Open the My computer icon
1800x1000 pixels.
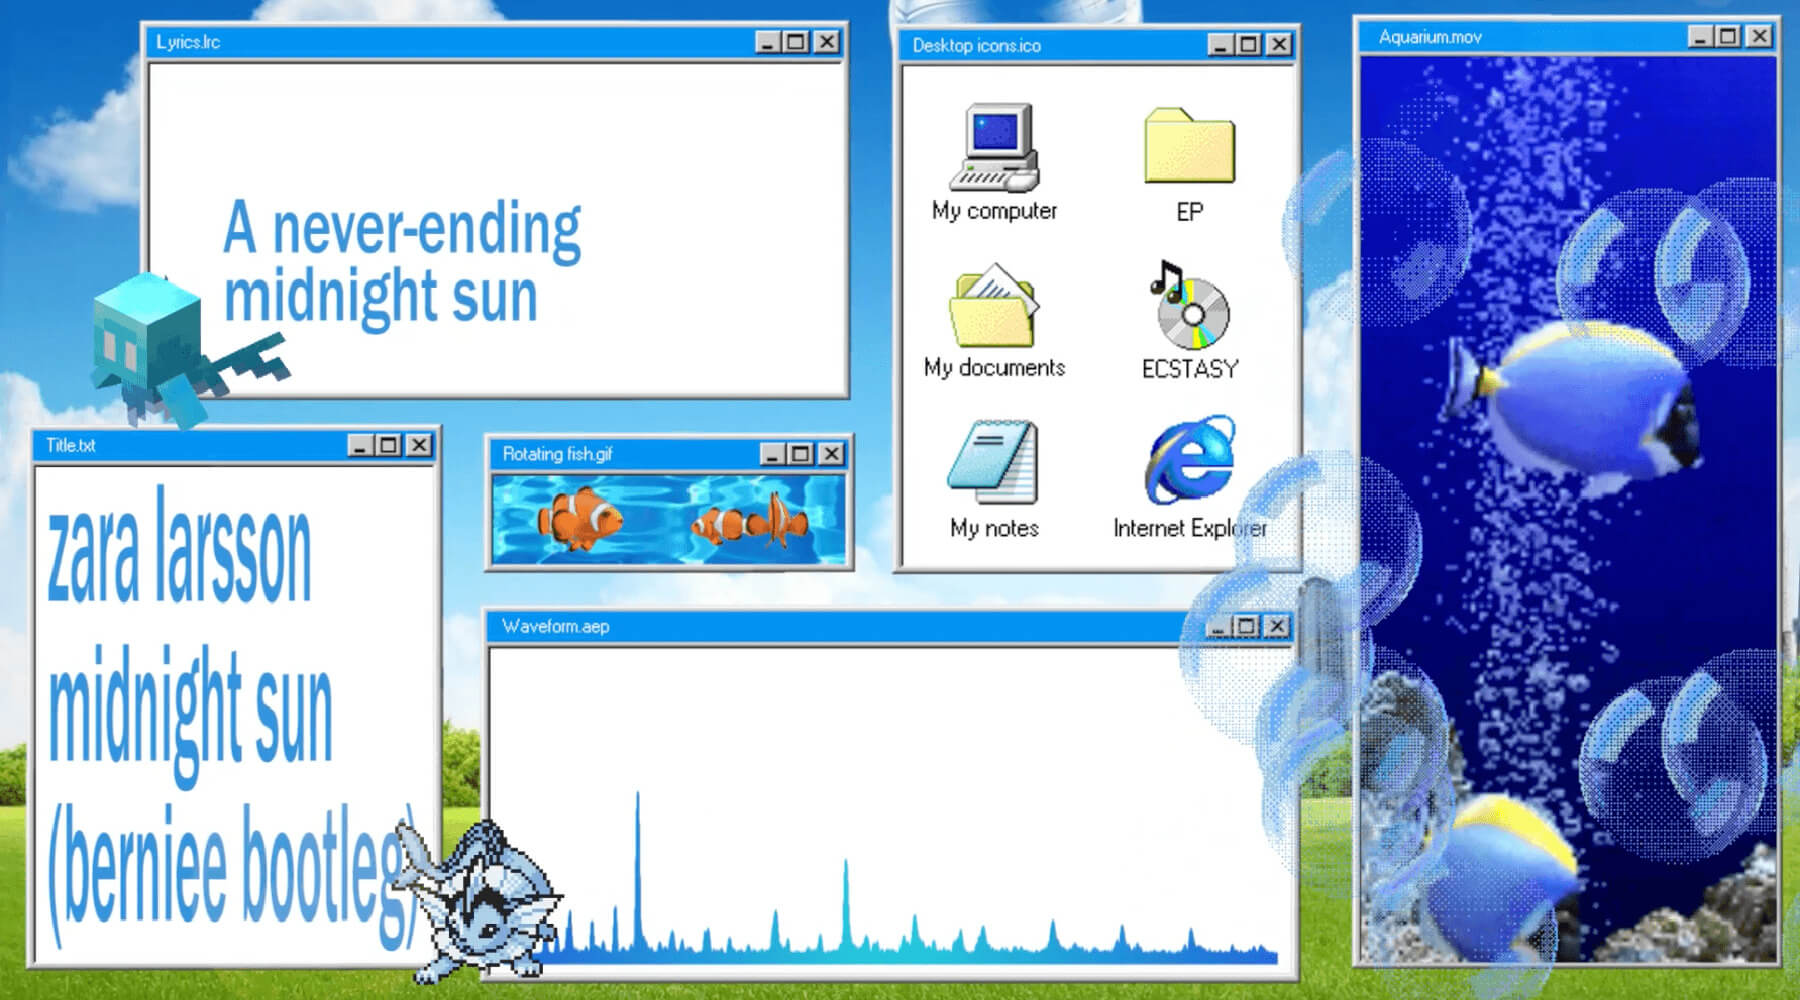pos(995,148)
